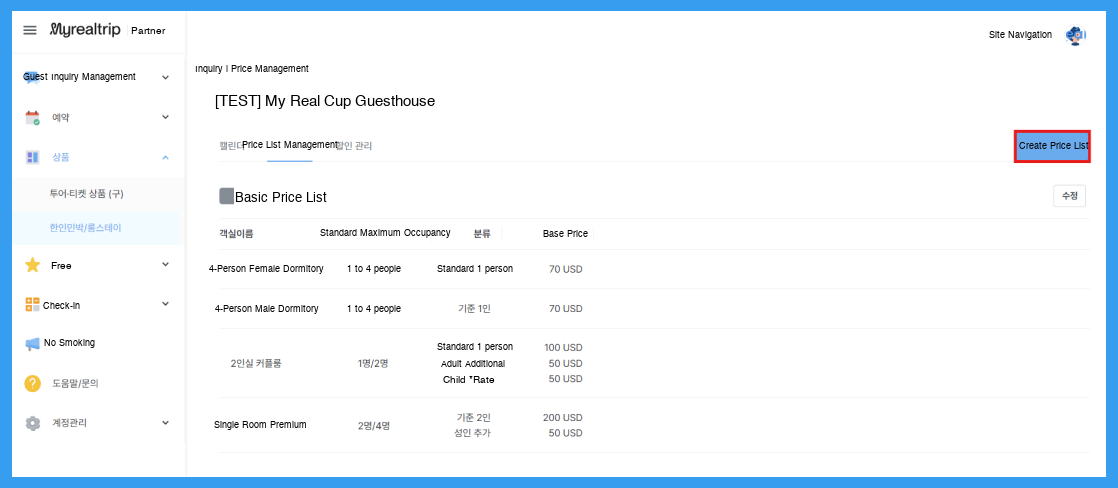Click the Free star icon

click(x=32, y=265)
